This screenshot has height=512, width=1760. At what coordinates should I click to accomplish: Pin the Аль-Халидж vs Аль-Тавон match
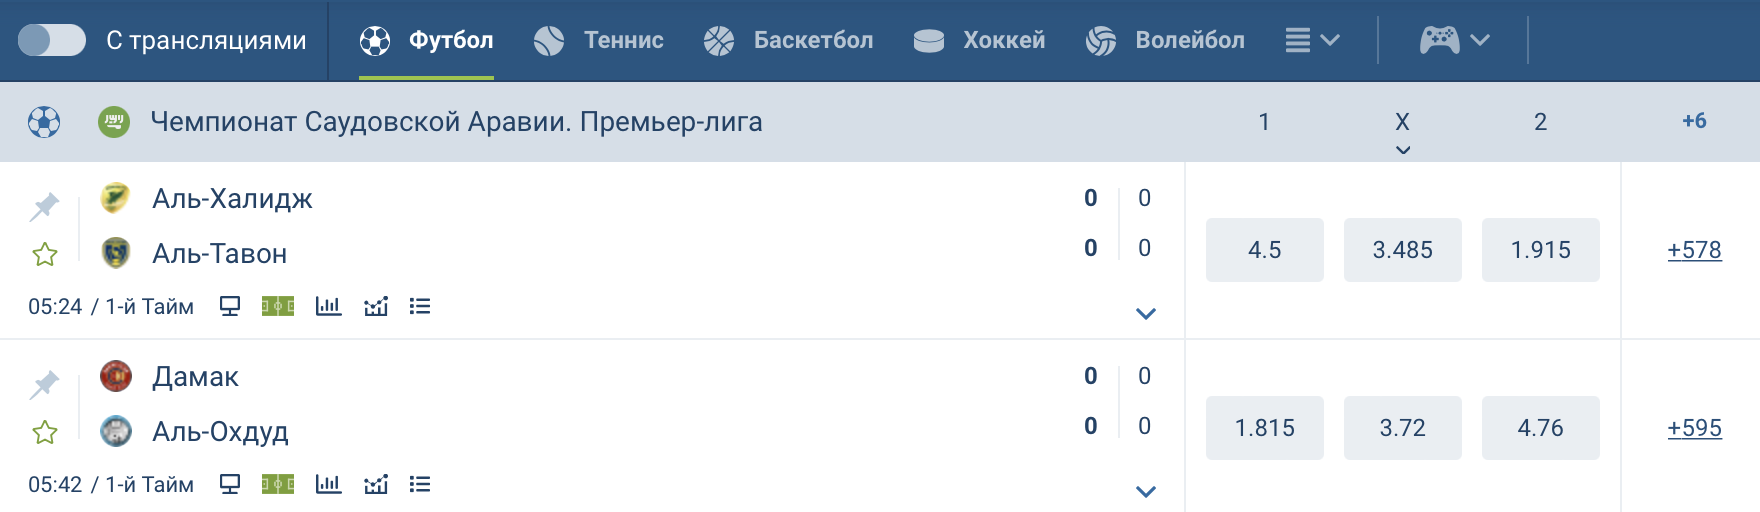click(44, 207)
